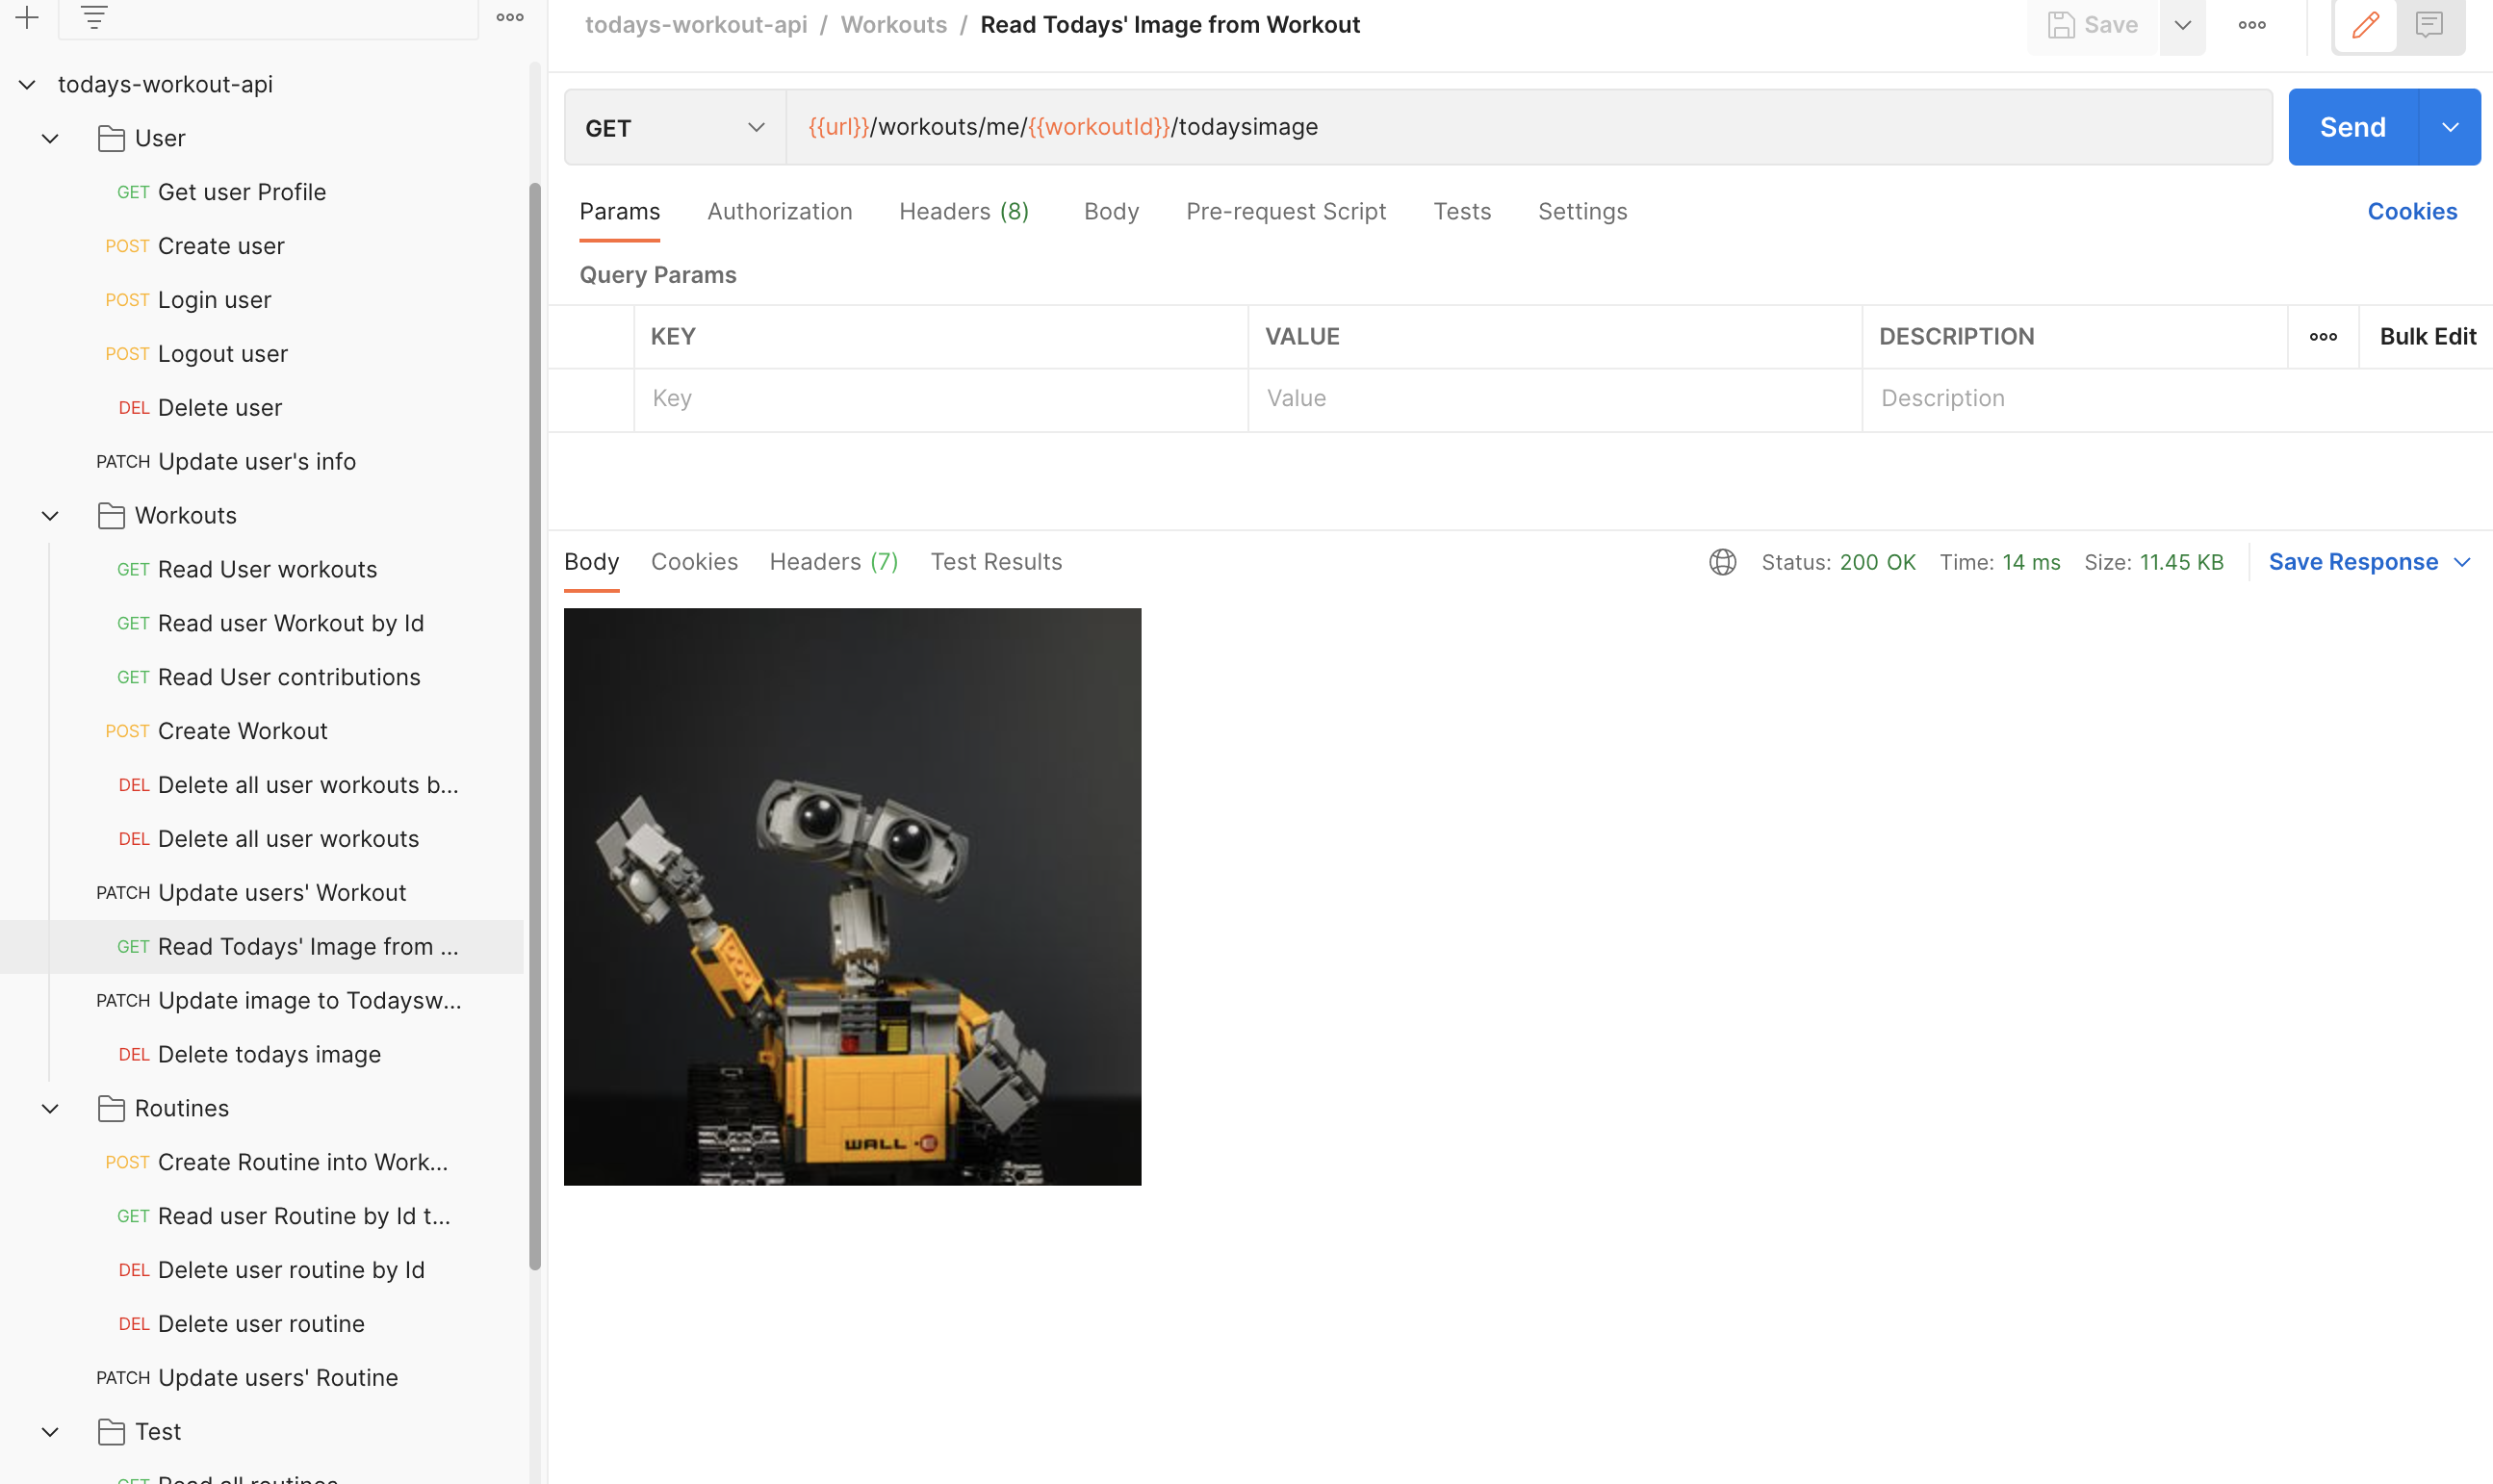Click the pencil edit icon
Screen dimensions: 2493x1484
point(2365,25)
